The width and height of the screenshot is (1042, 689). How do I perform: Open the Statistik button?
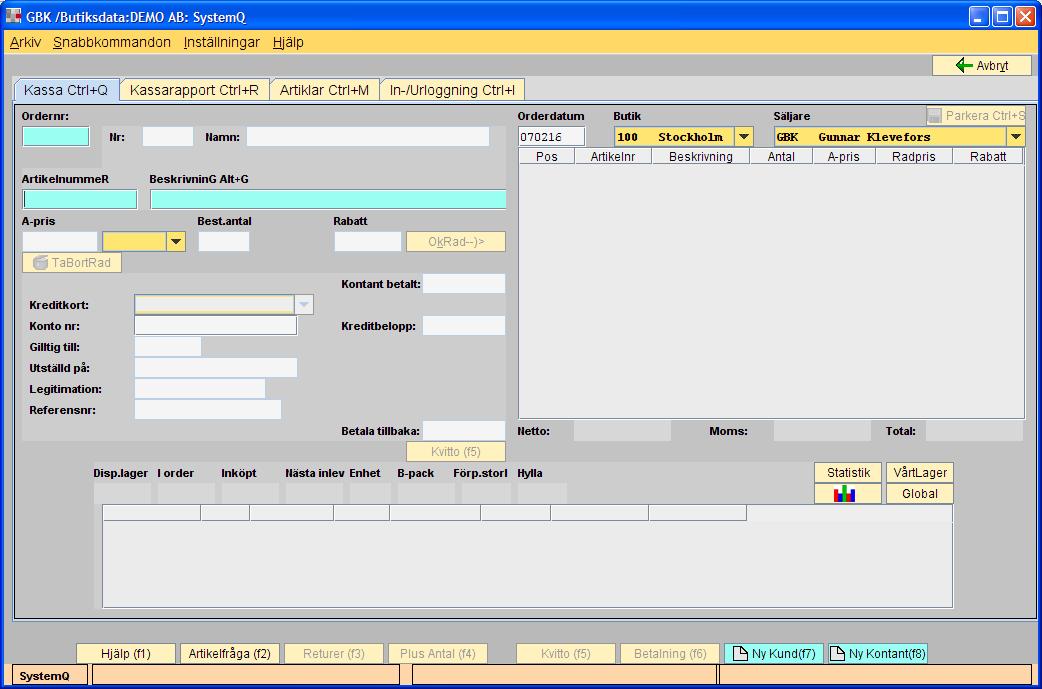848,472
